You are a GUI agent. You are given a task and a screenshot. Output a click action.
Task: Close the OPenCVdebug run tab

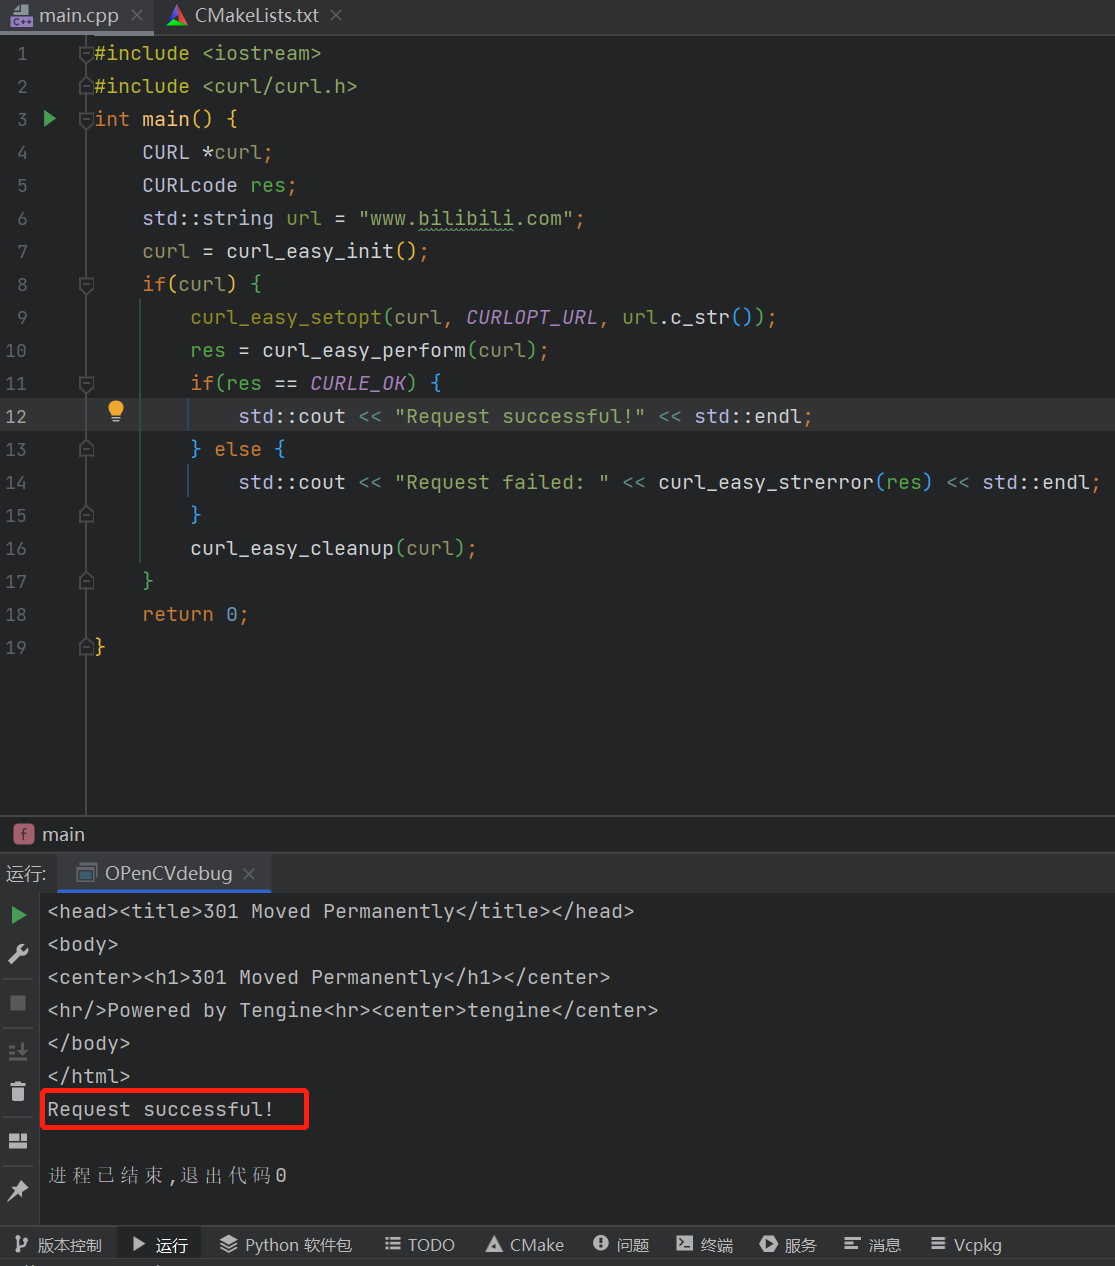tap(249, 874)
